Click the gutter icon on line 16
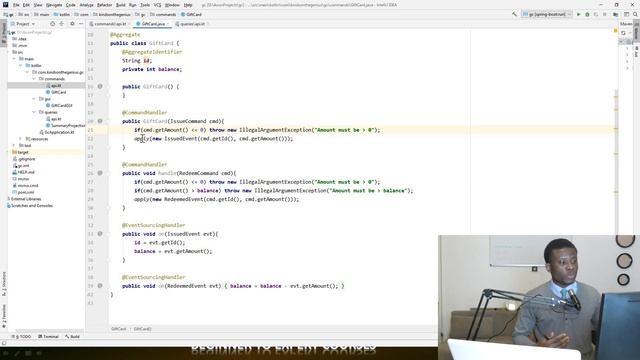This screenshot has height=360, width=640. 100,87
